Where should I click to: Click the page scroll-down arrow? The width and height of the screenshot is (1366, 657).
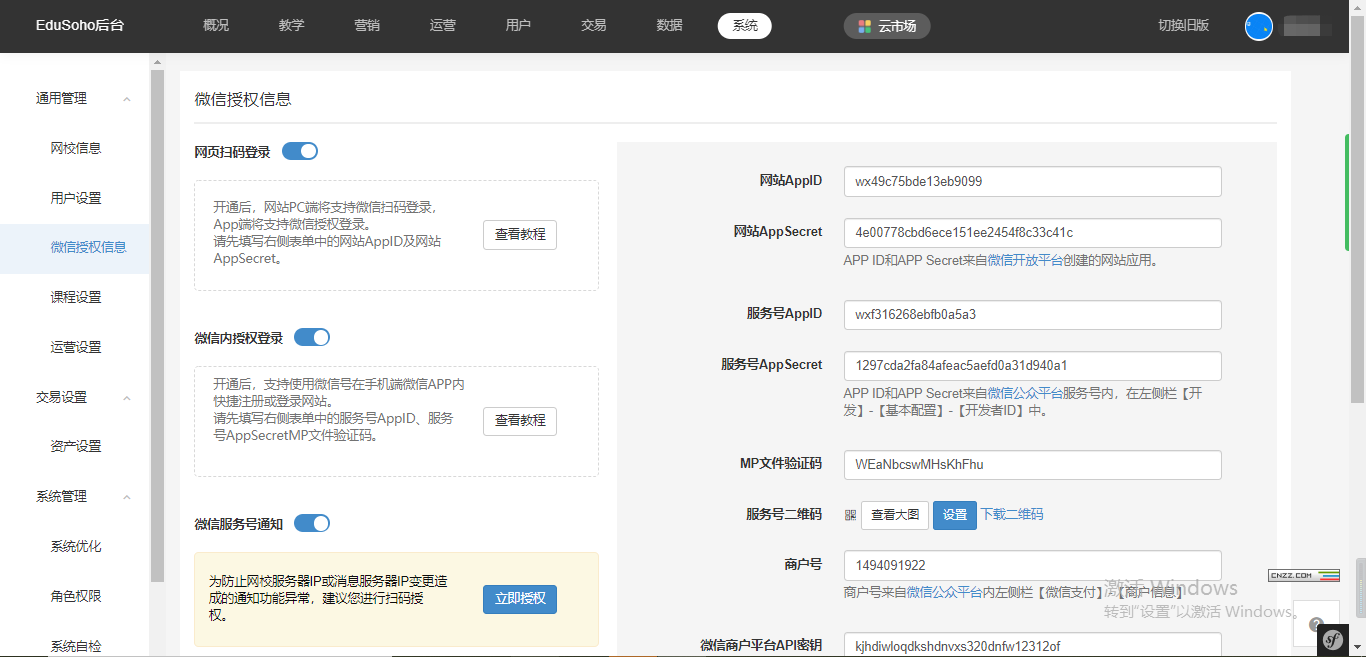[x=1359, y=648]
